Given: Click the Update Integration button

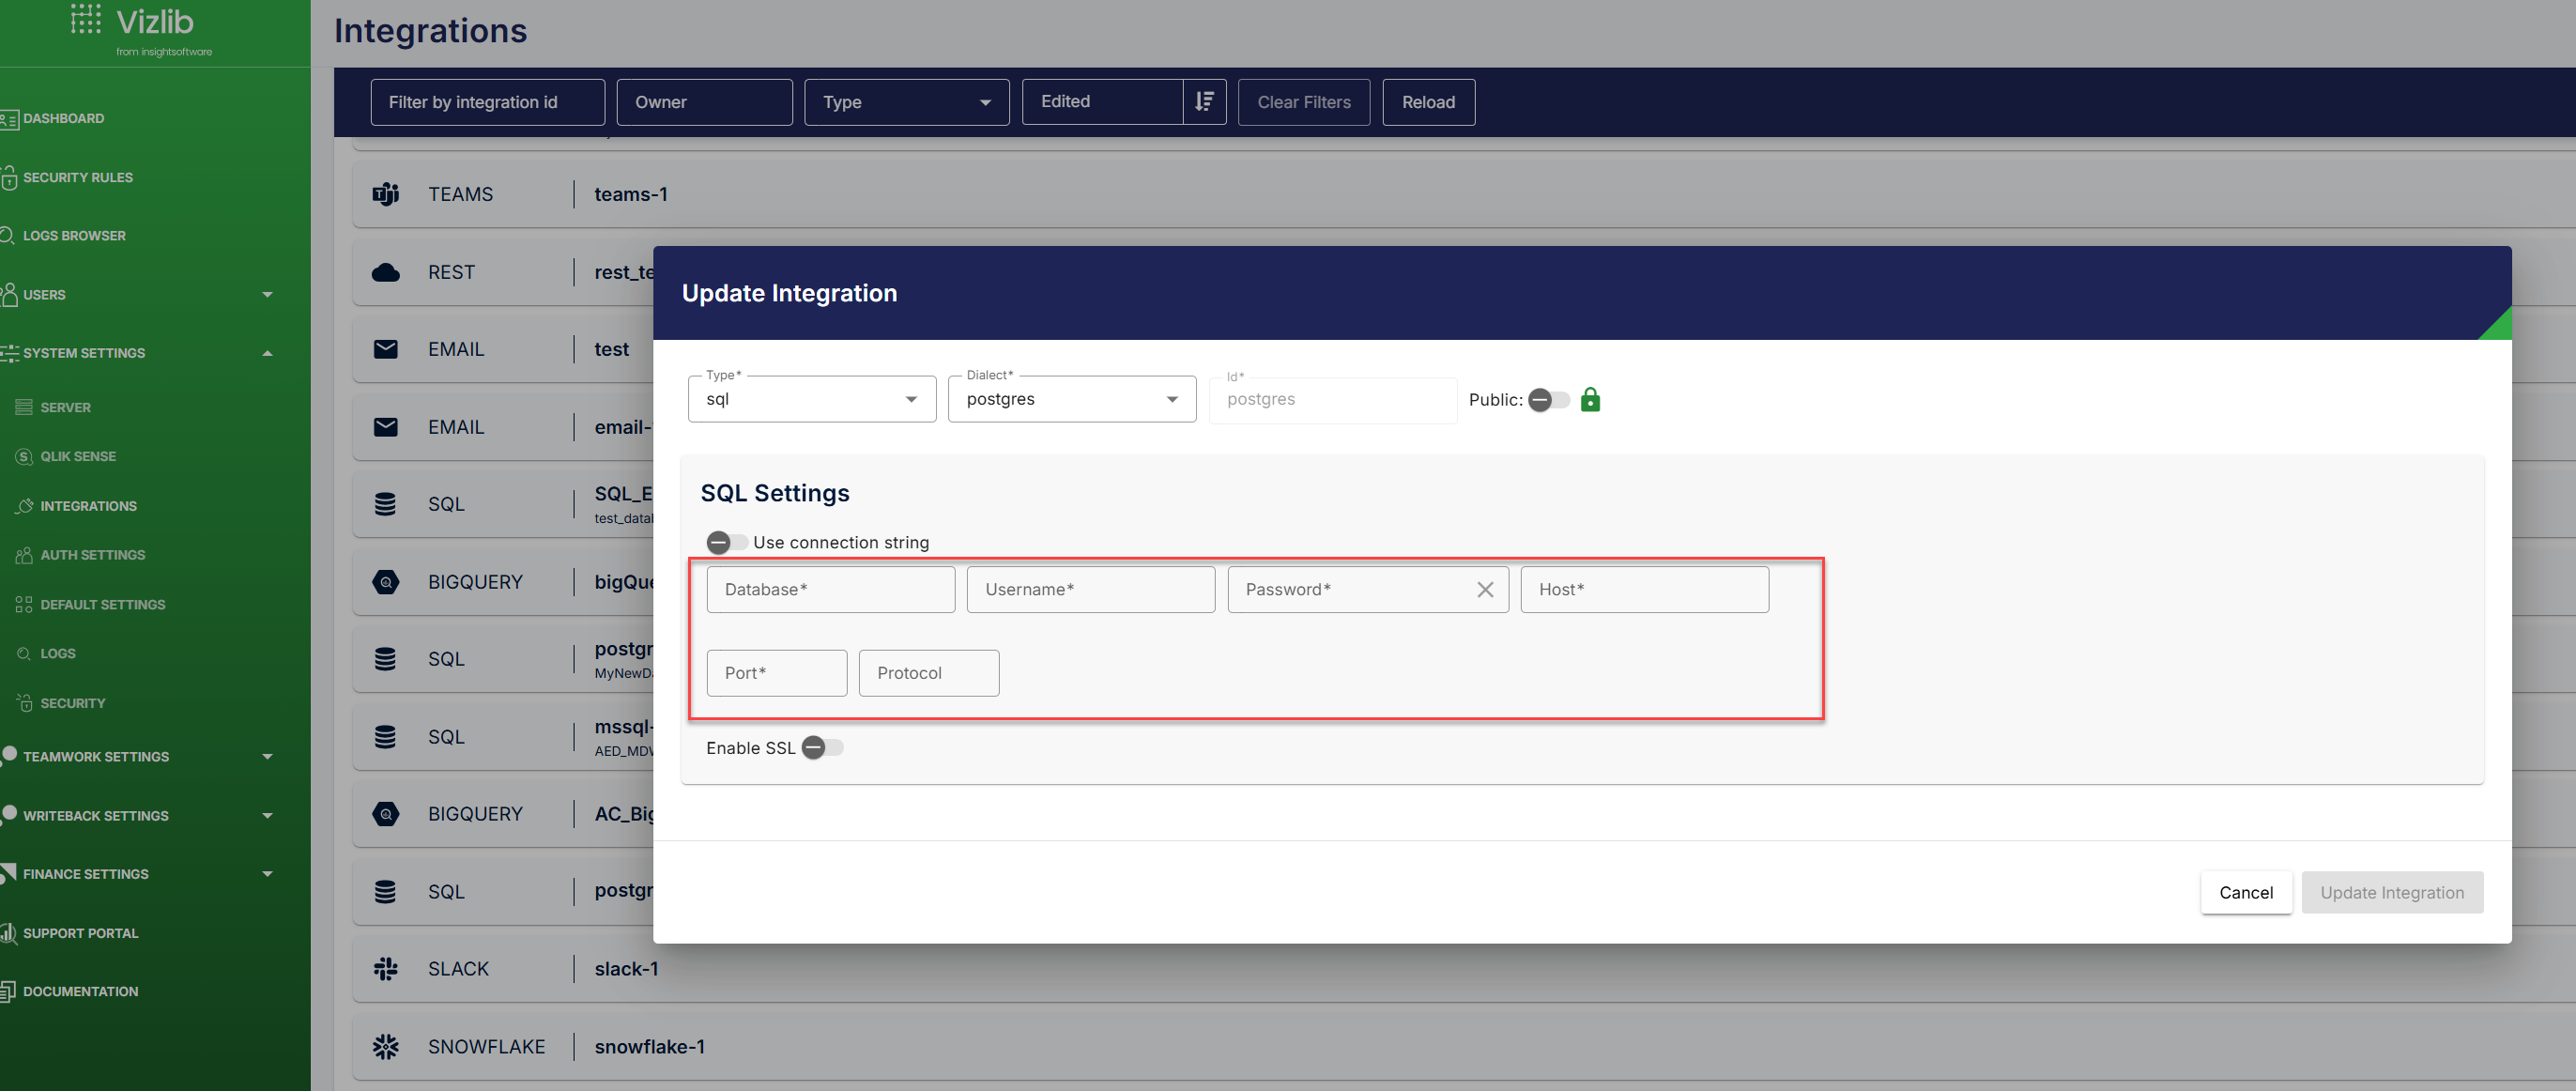Looking at the screenshot, I should coord(2392,893).
